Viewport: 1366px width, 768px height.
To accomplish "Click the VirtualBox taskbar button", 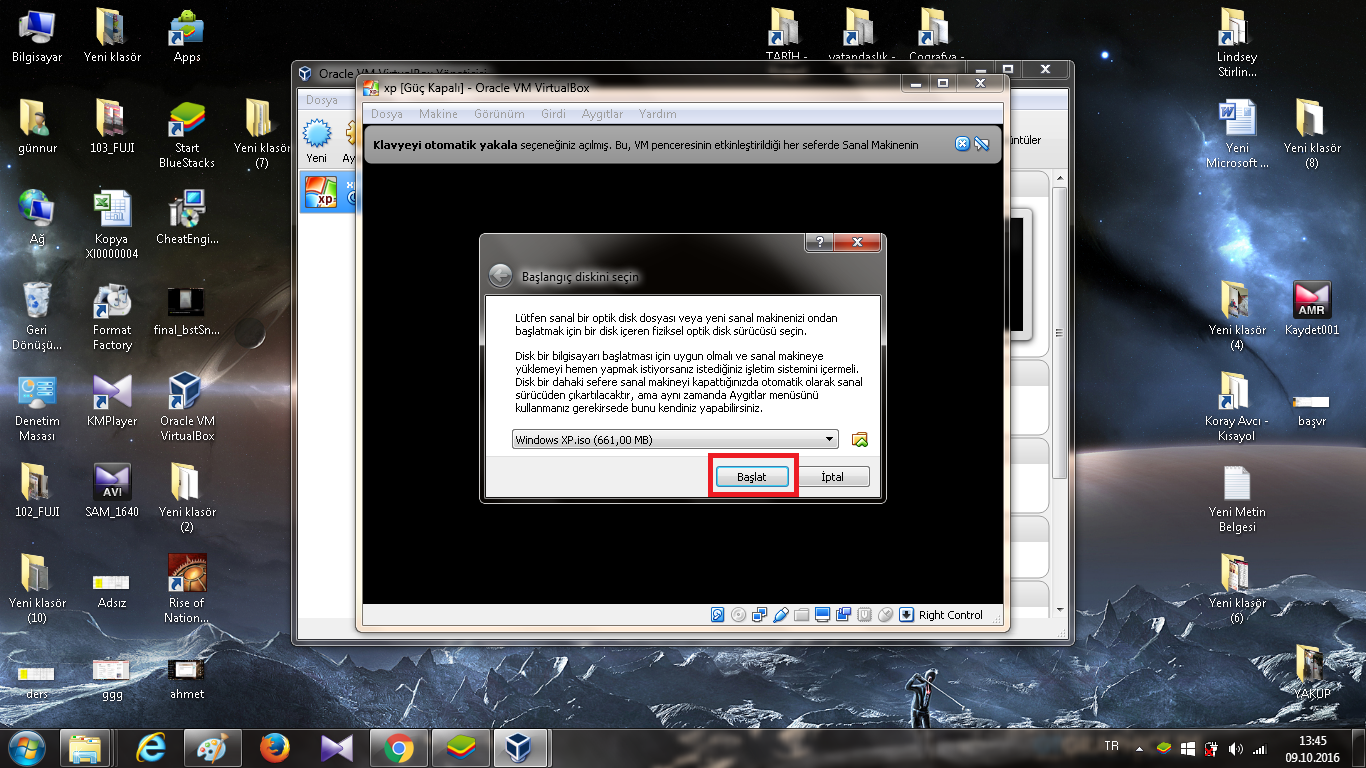I will point(522,748).
